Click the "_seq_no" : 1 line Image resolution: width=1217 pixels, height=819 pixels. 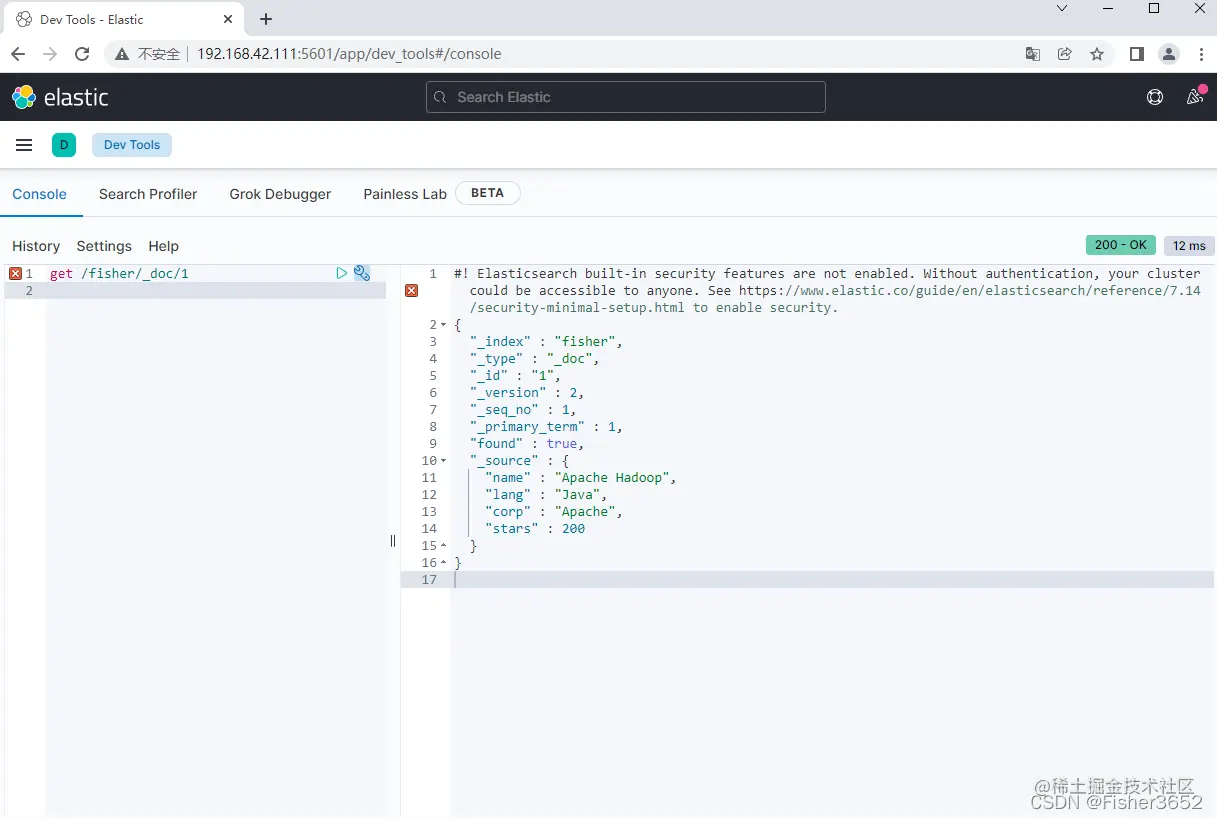point(523,409)
